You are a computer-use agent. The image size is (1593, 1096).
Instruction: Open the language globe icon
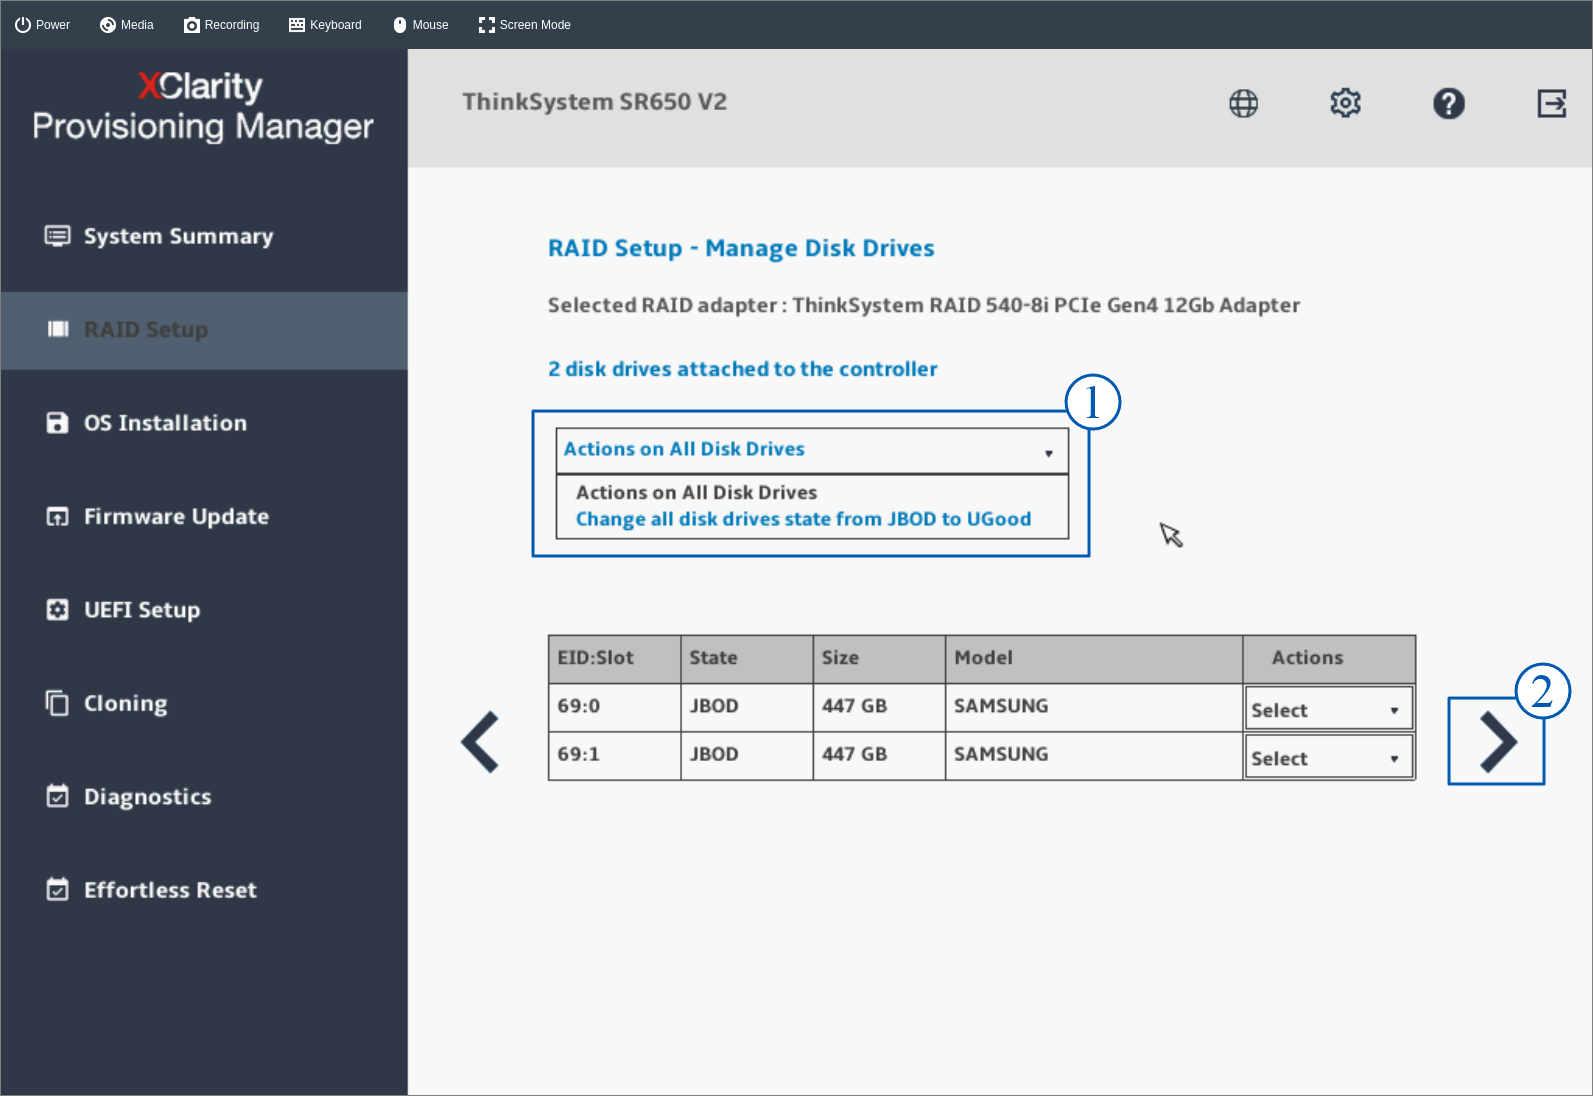point(1243,103)
